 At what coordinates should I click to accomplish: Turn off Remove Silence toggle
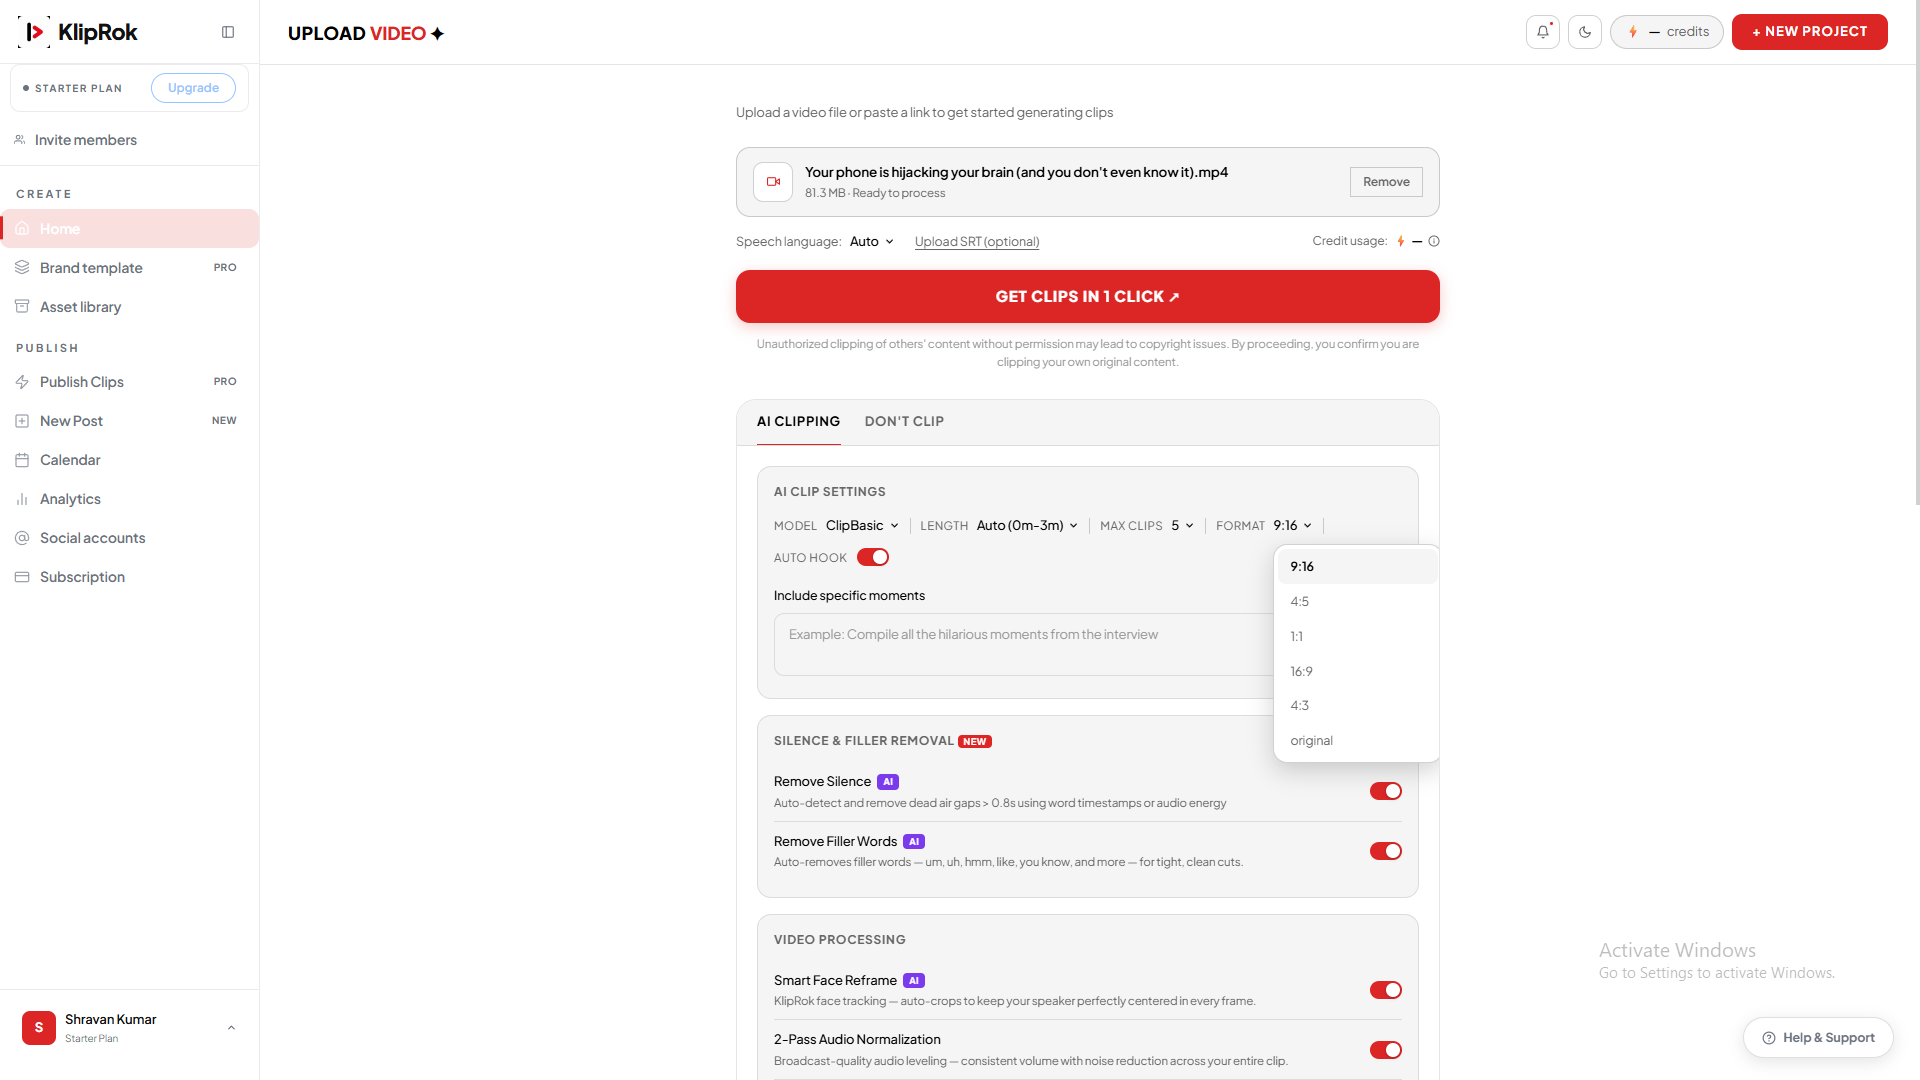pyautogui.click(x=1386, y=791)
